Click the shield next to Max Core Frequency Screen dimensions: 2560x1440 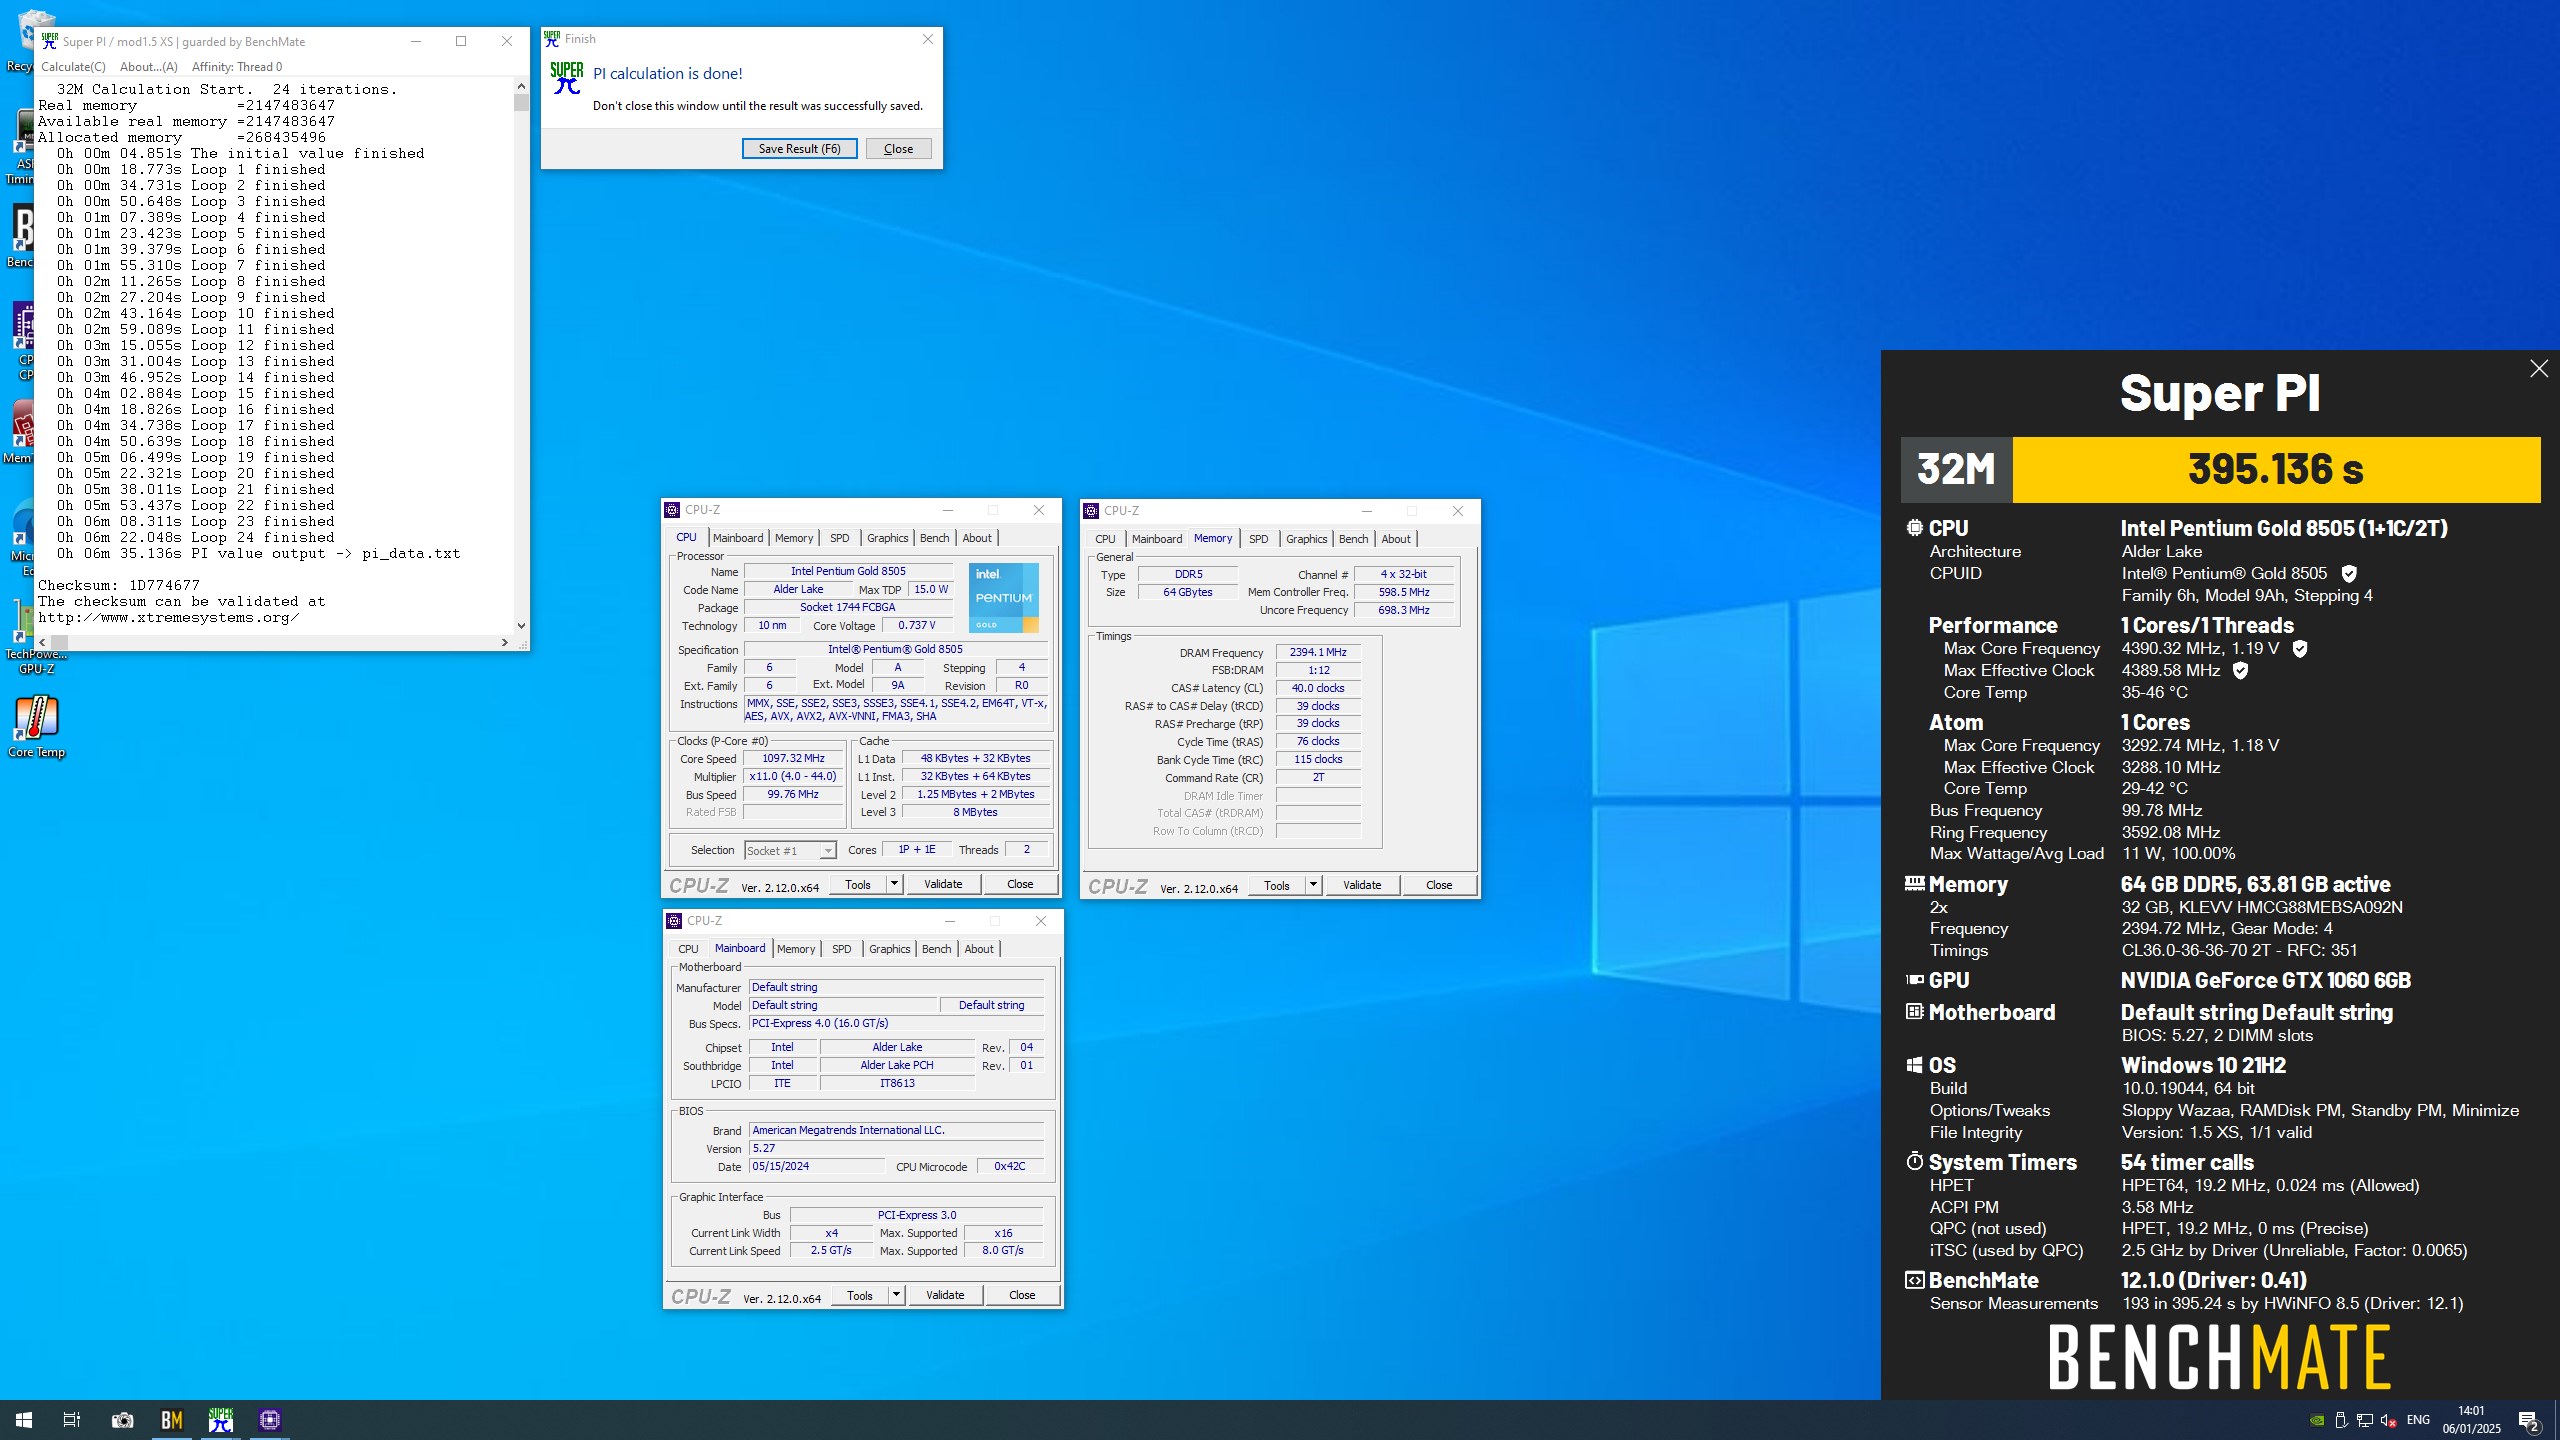[x=2300, y=649]
